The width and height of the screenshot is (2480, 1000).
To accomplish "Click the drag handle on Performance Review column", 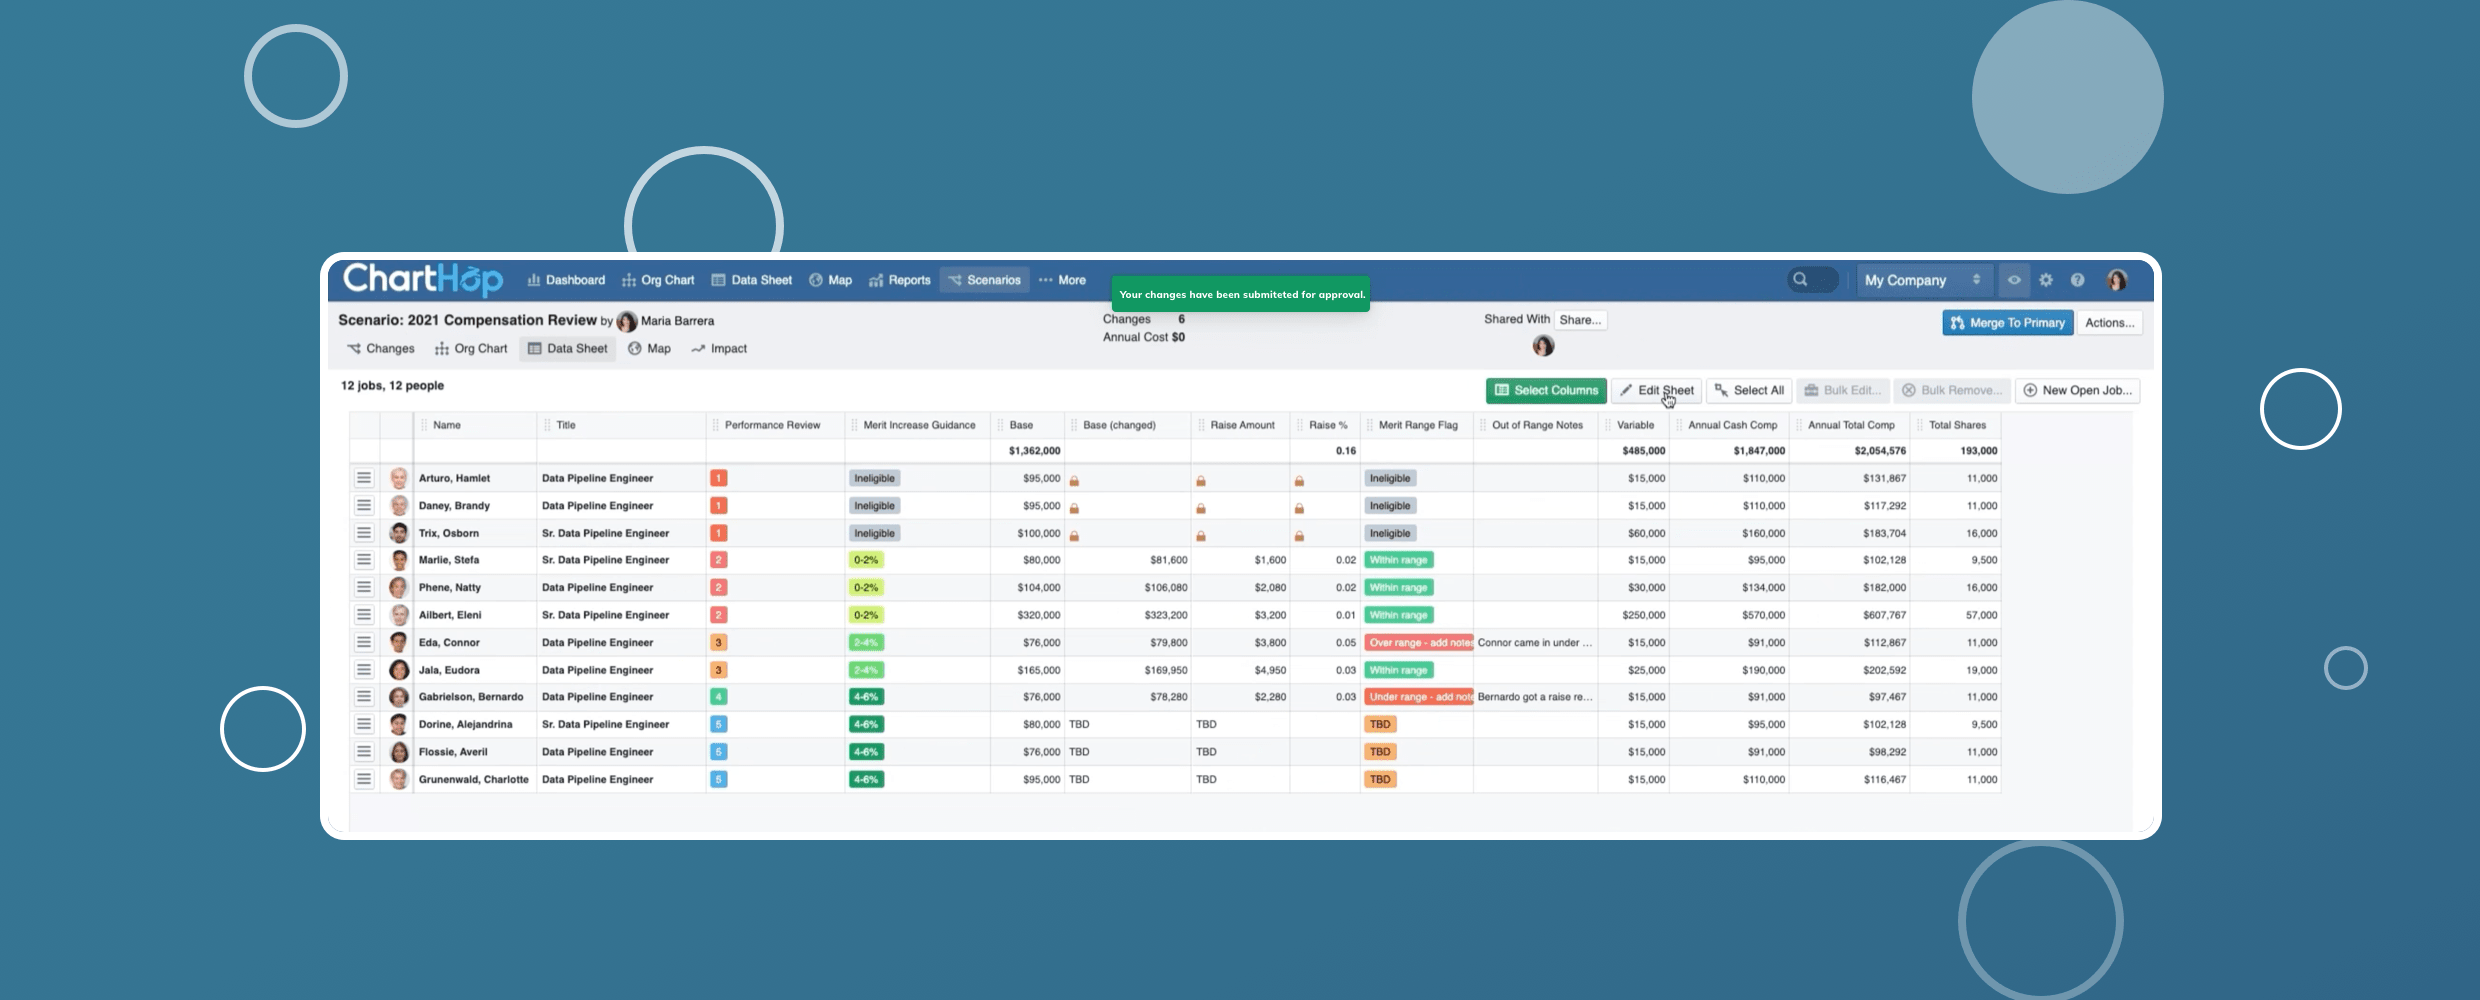I will (x=715, y=425).
